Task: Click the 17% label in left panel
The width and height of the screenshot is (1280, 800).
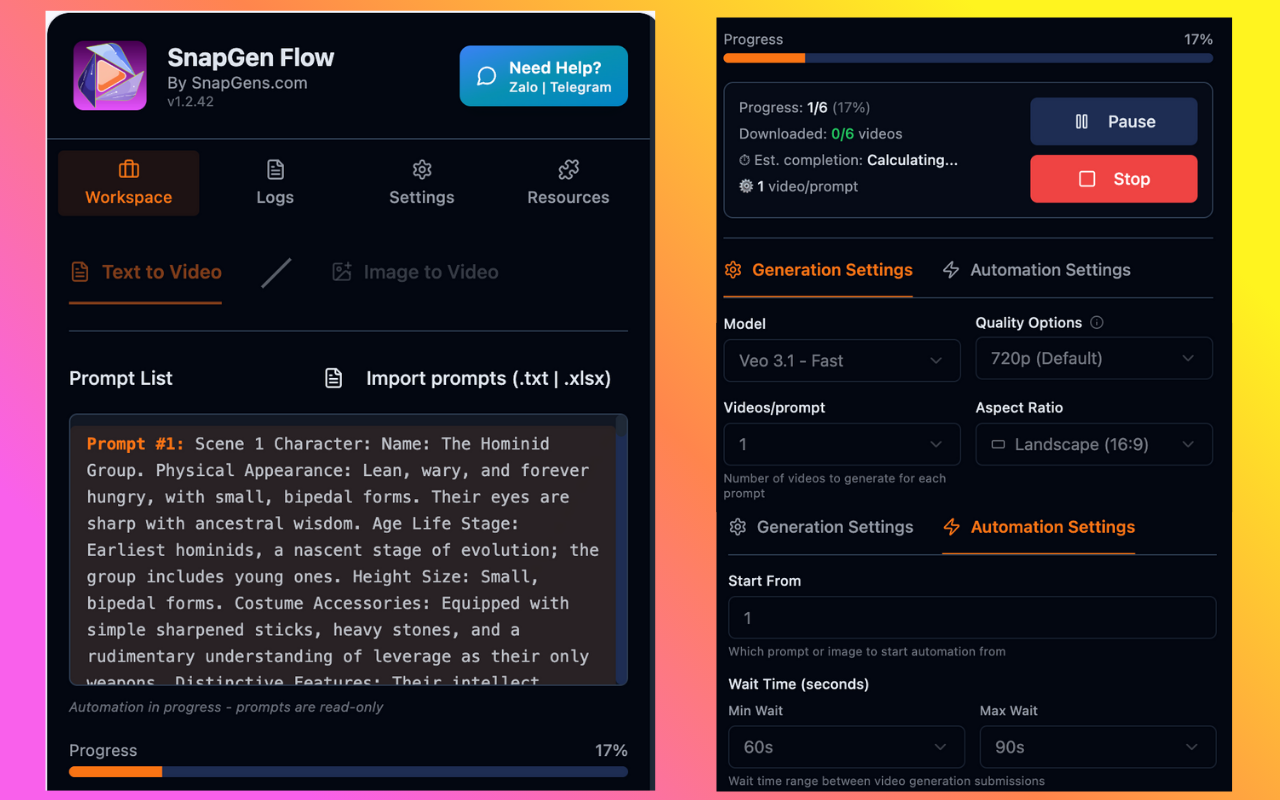Action: coord(611,751)
